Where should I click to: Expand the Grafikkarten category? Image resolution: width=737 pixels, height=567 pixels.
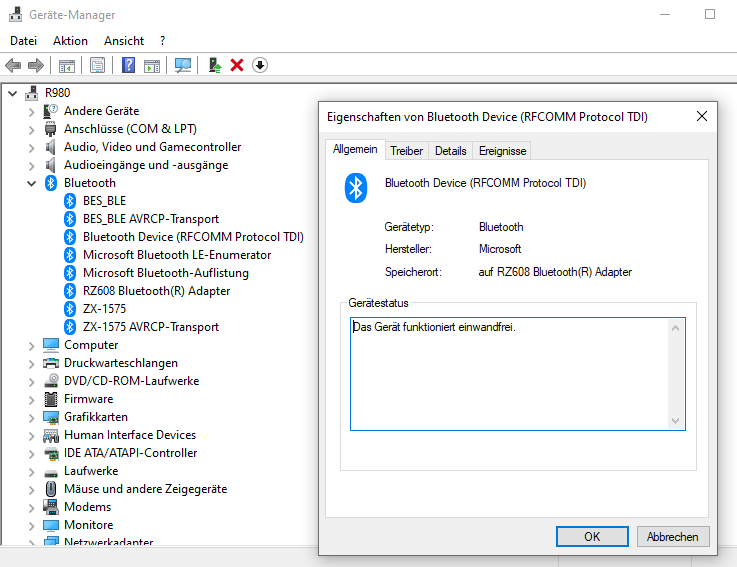point(31,417)
